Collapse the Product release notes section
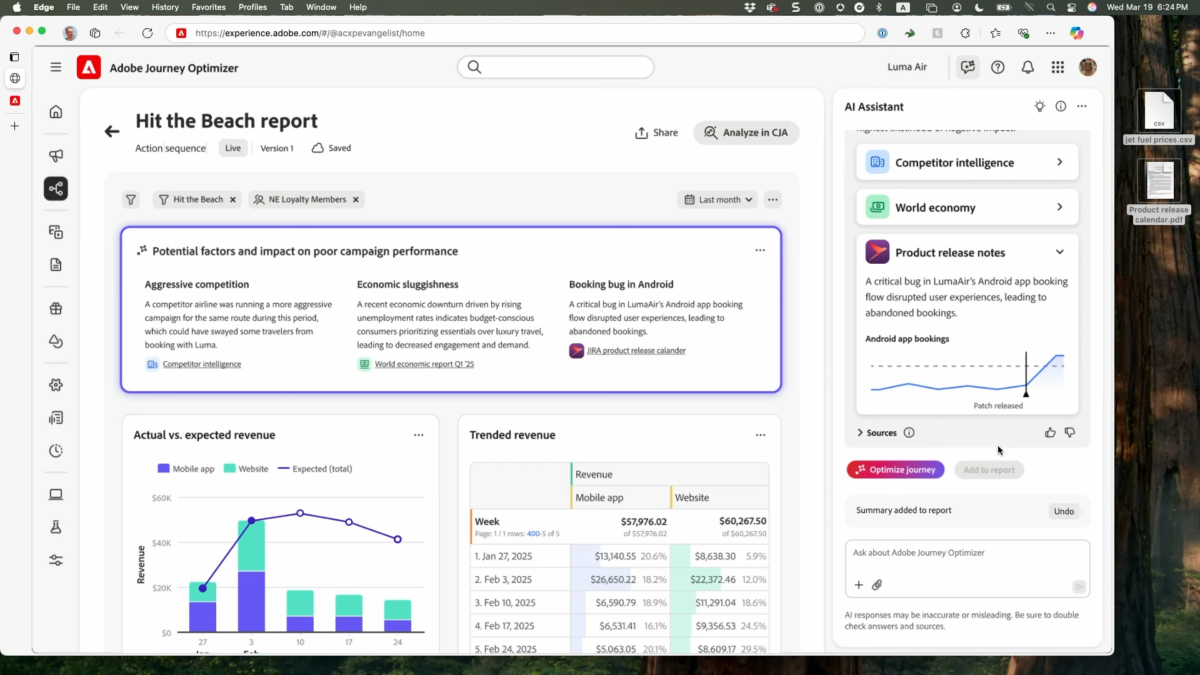1200x675 pixels. pyautogui.click(x=1059, y=252)
